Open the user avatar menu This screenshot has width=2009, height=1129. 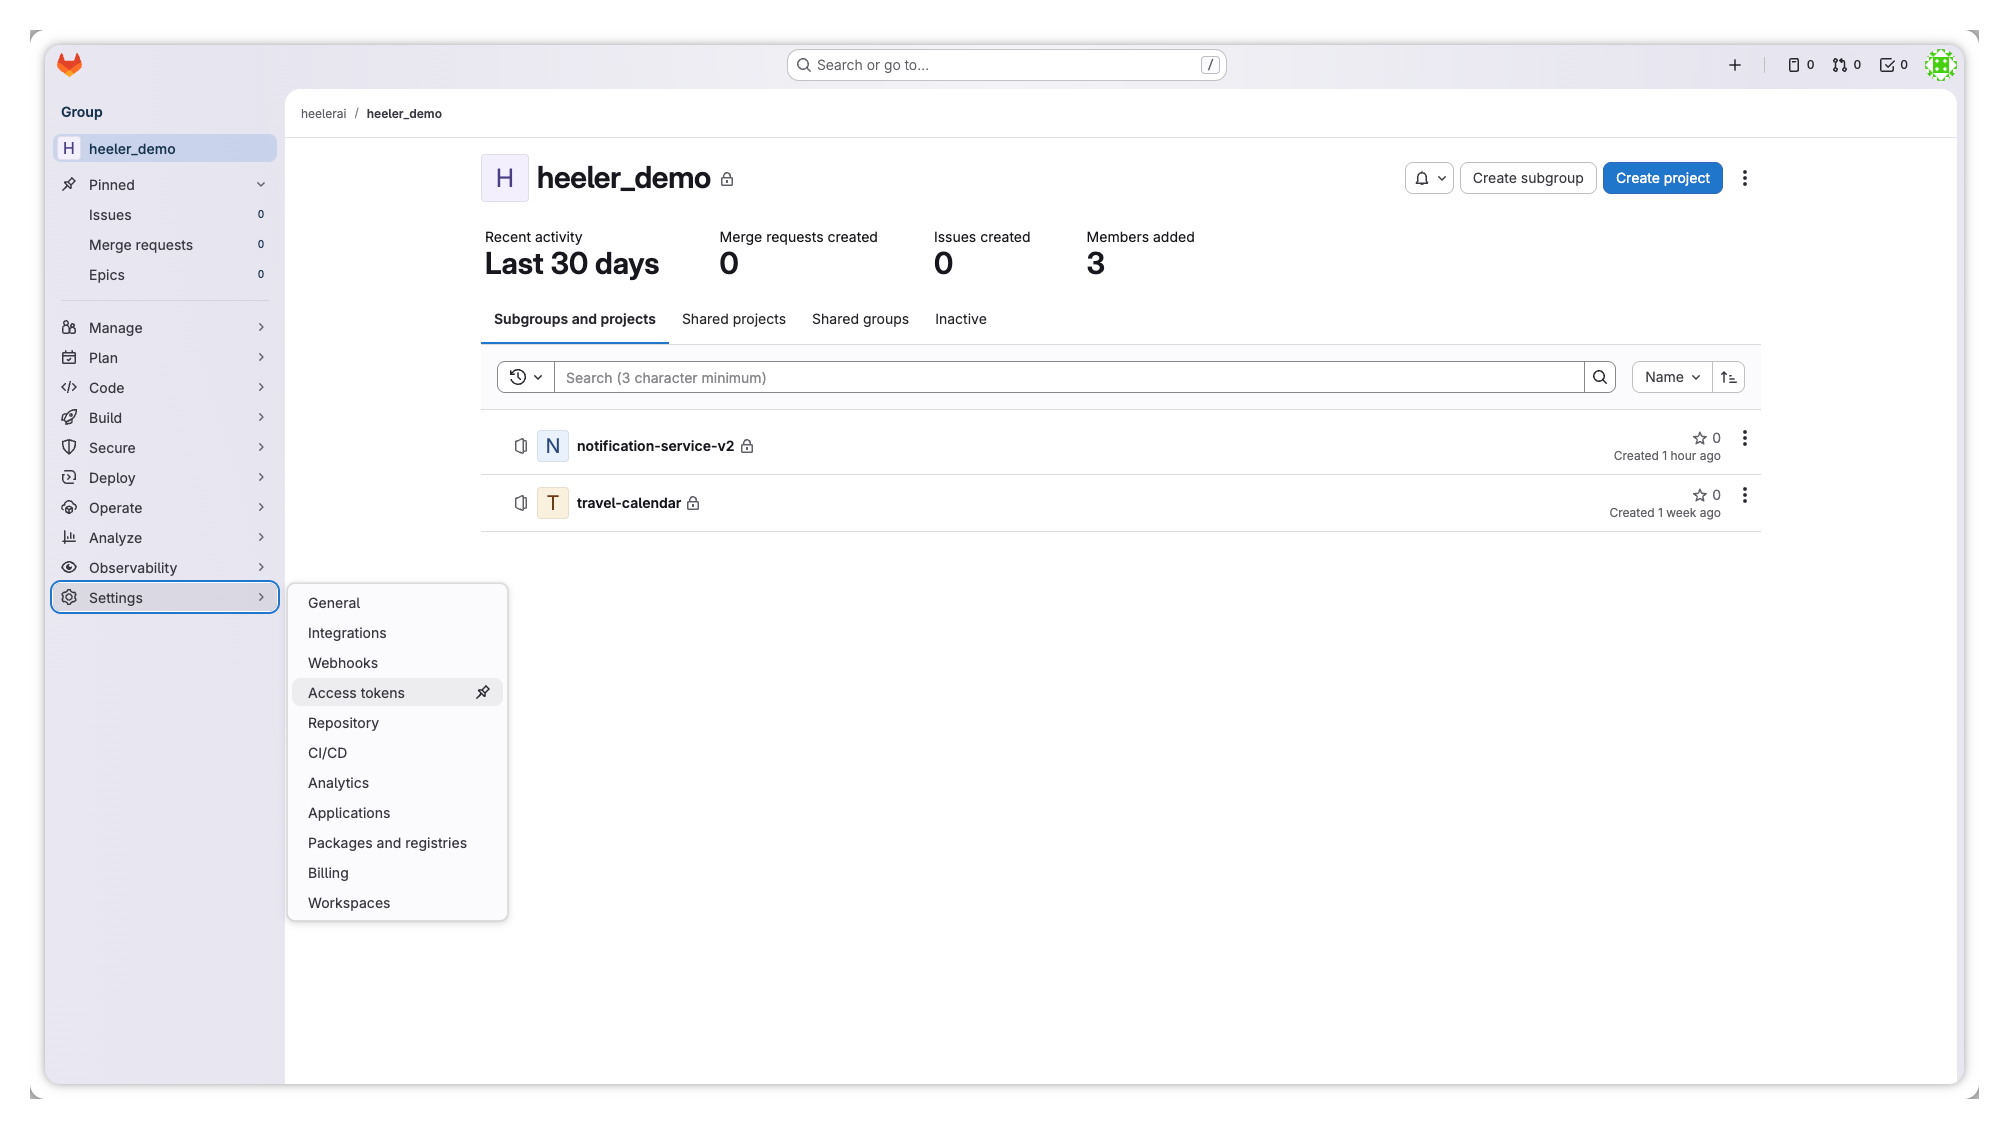click(1940, 65)
